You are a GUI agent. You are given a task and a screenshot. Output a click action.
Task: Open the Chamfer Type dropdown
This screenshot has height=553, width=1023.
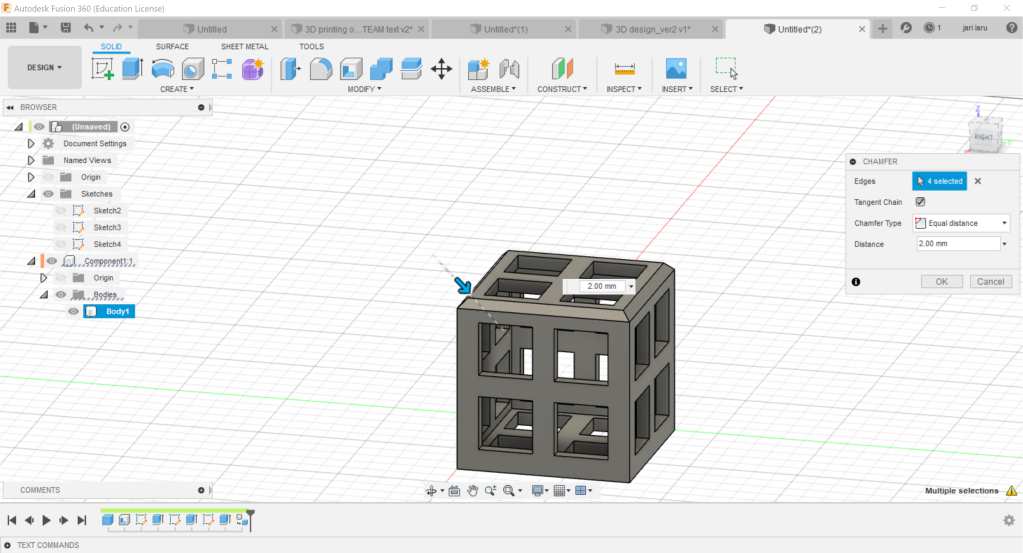(960, 223)
